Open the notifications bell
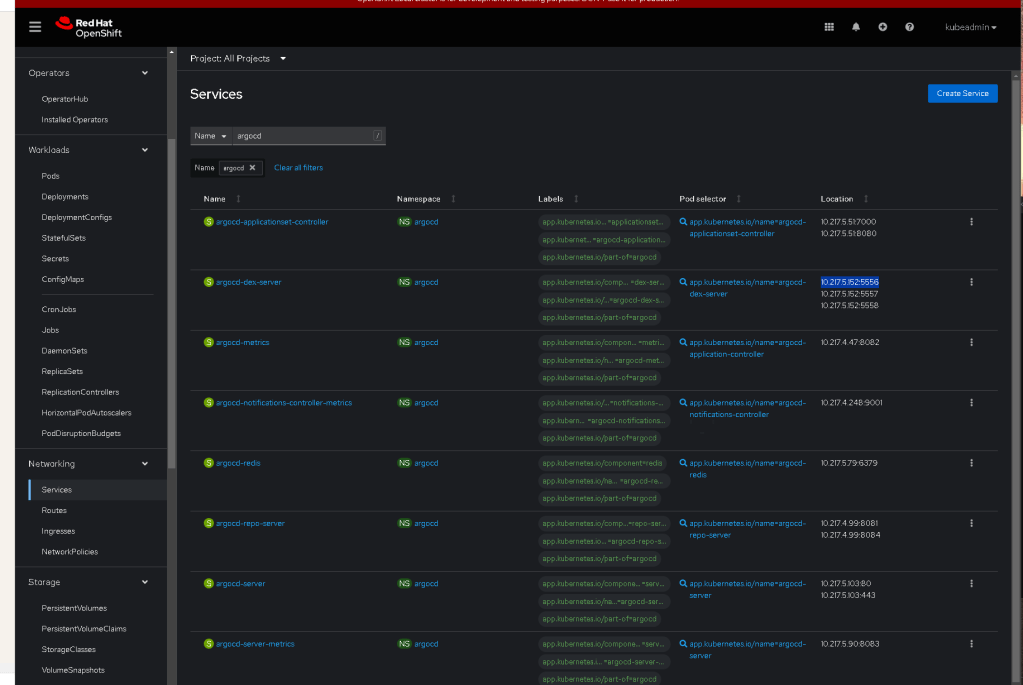 pos(855,27)
